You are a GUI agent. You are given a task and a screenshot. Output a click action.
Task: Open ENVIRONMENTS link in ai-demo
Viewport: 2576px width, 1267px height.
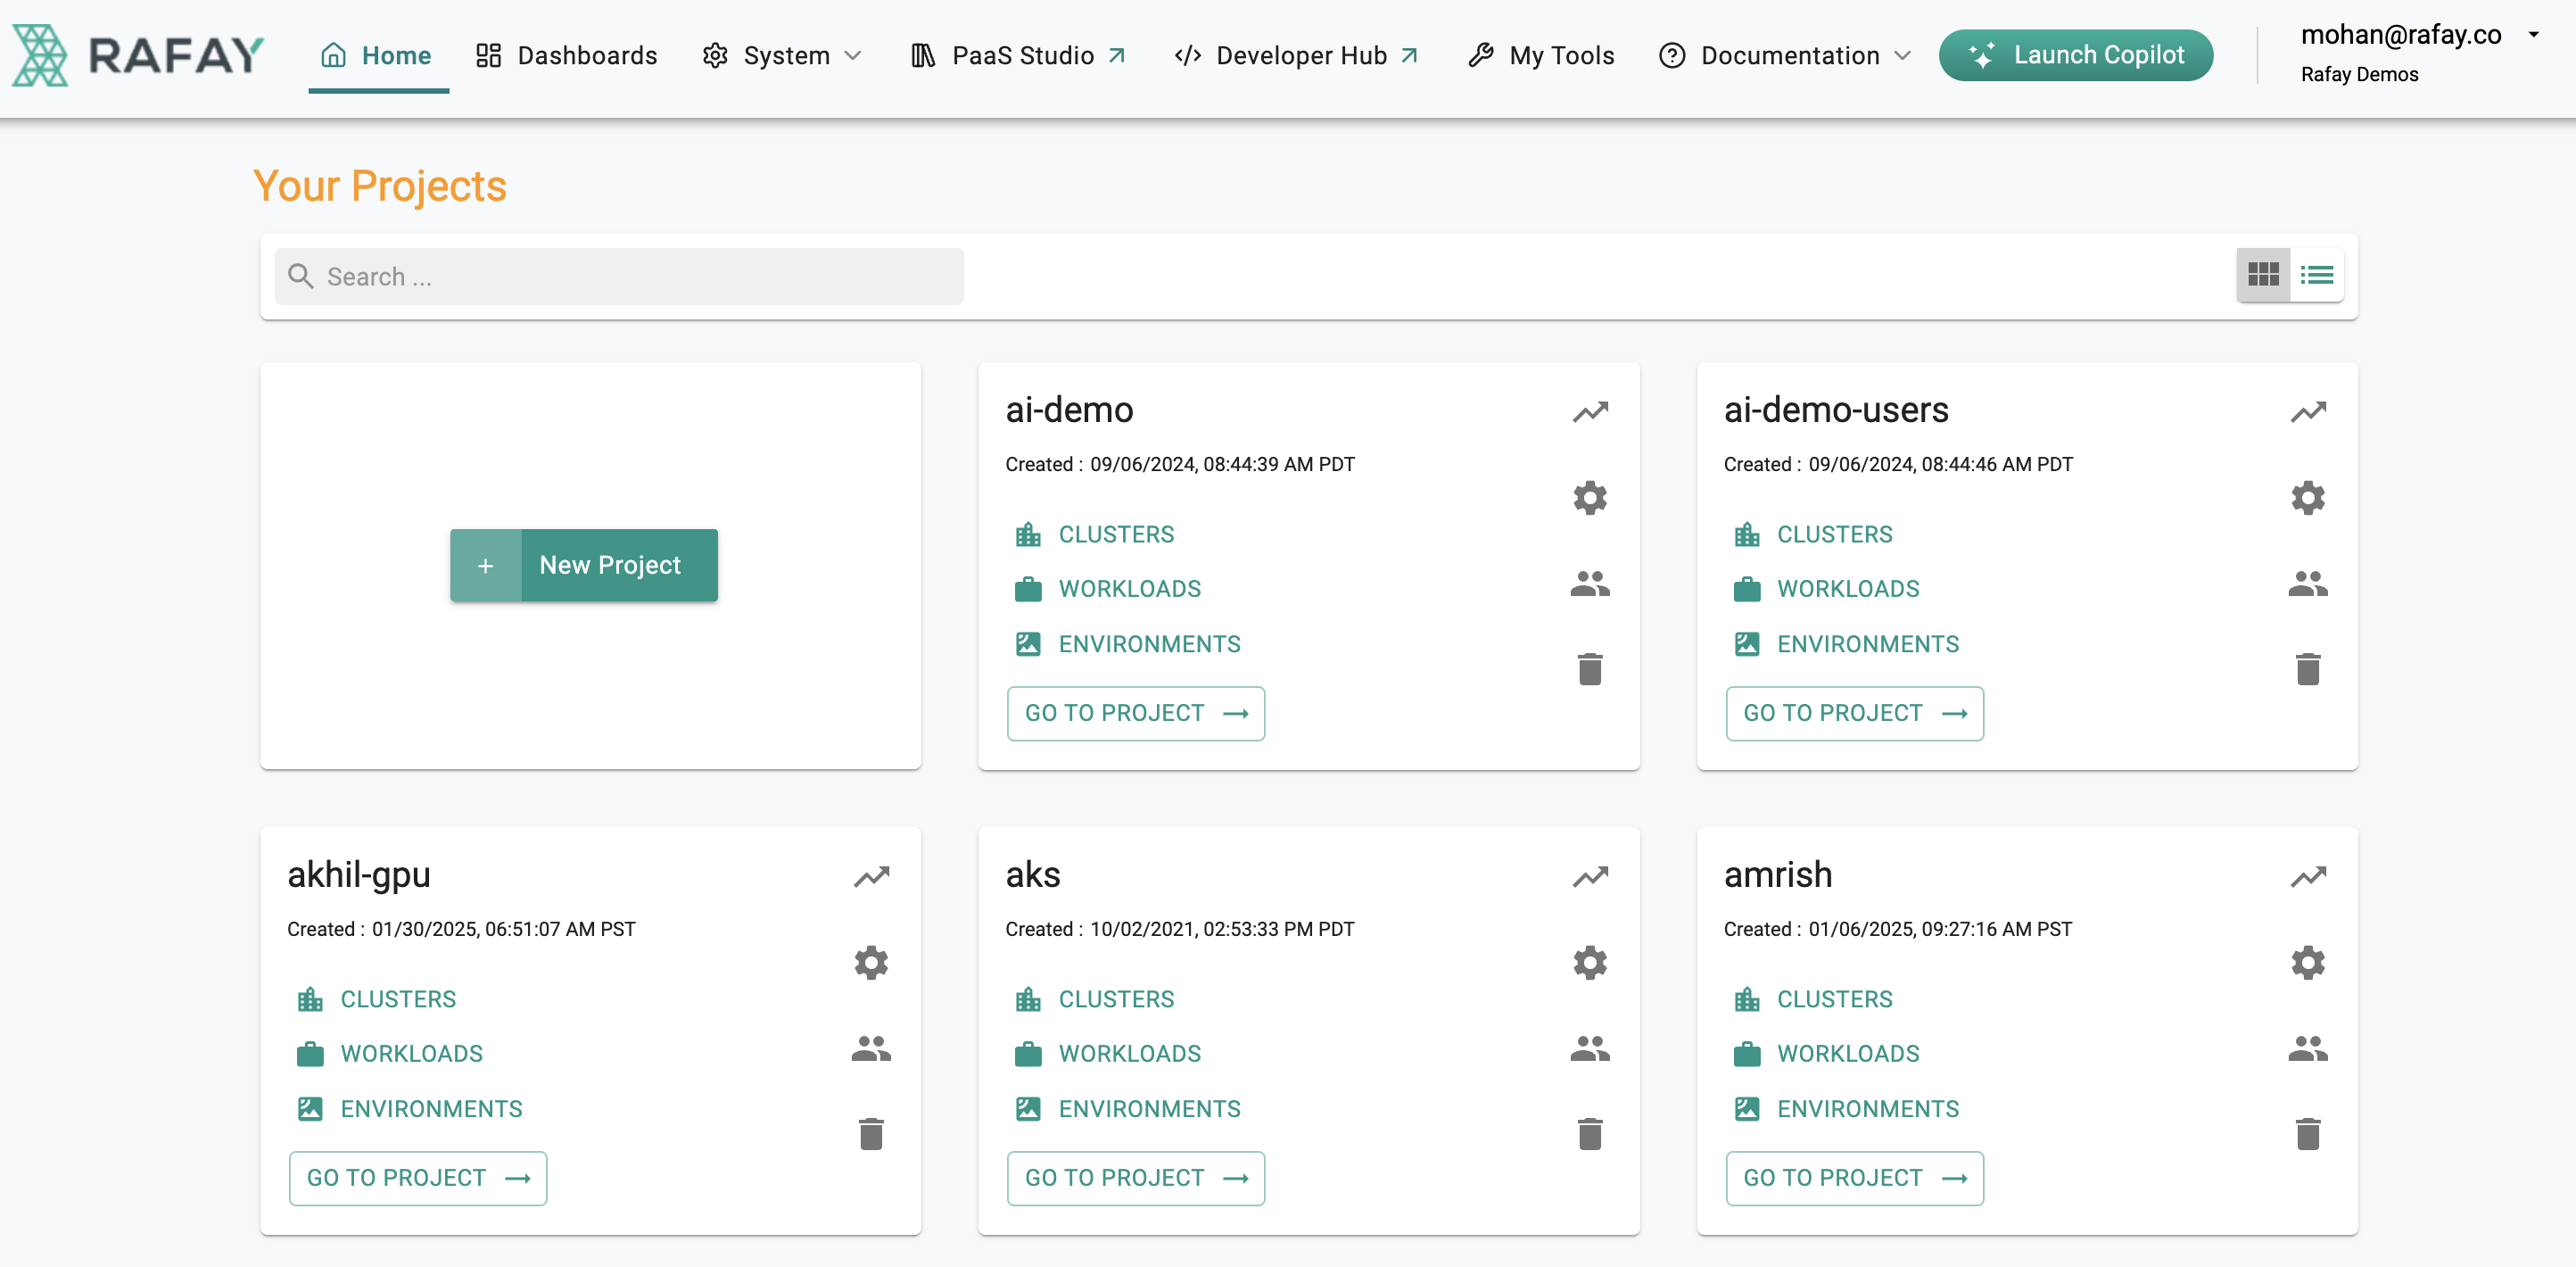[x=1127, y=644]
